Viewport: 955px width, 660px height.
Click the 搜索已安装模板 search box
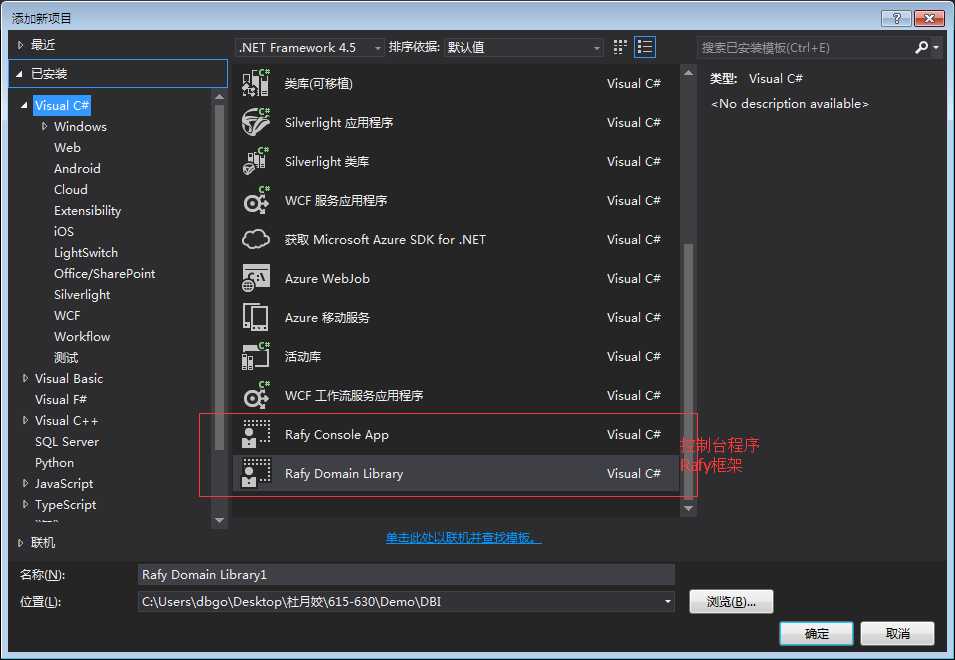pyautogui.click(x=805, y=47)
